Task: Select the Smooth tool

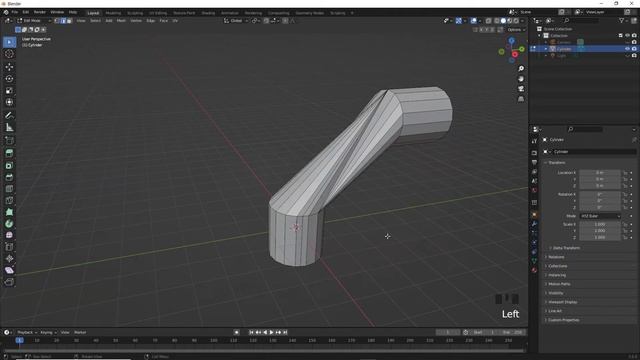Action: pyautogui.click(x=9, y=235)
